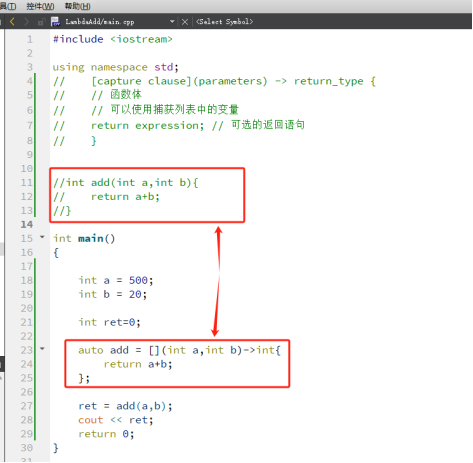
Task: Collapse the lambda block at line 23
Action: tap(42, 349)
